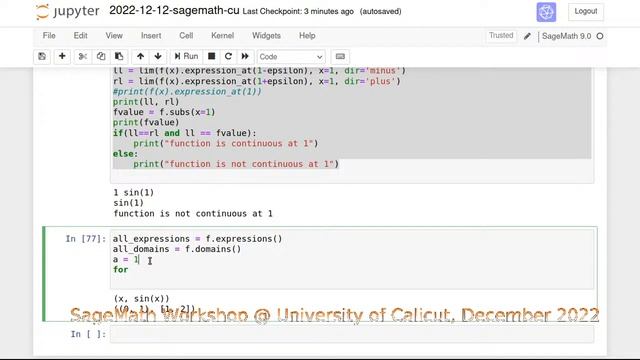
Task: Click the 'else:' code line
Action: click(125, 154)
